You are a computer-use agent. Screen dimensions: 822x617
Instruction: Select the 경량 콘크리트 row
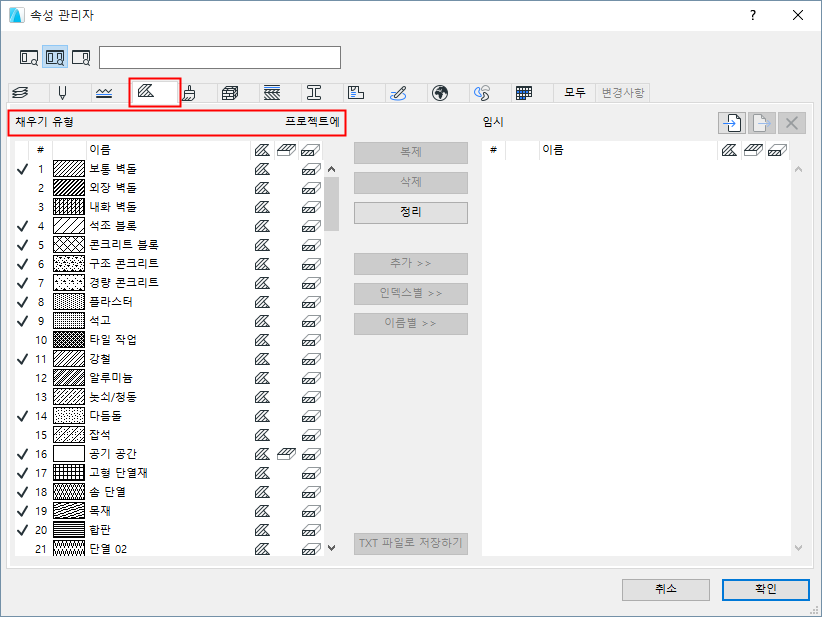point(169,283)
